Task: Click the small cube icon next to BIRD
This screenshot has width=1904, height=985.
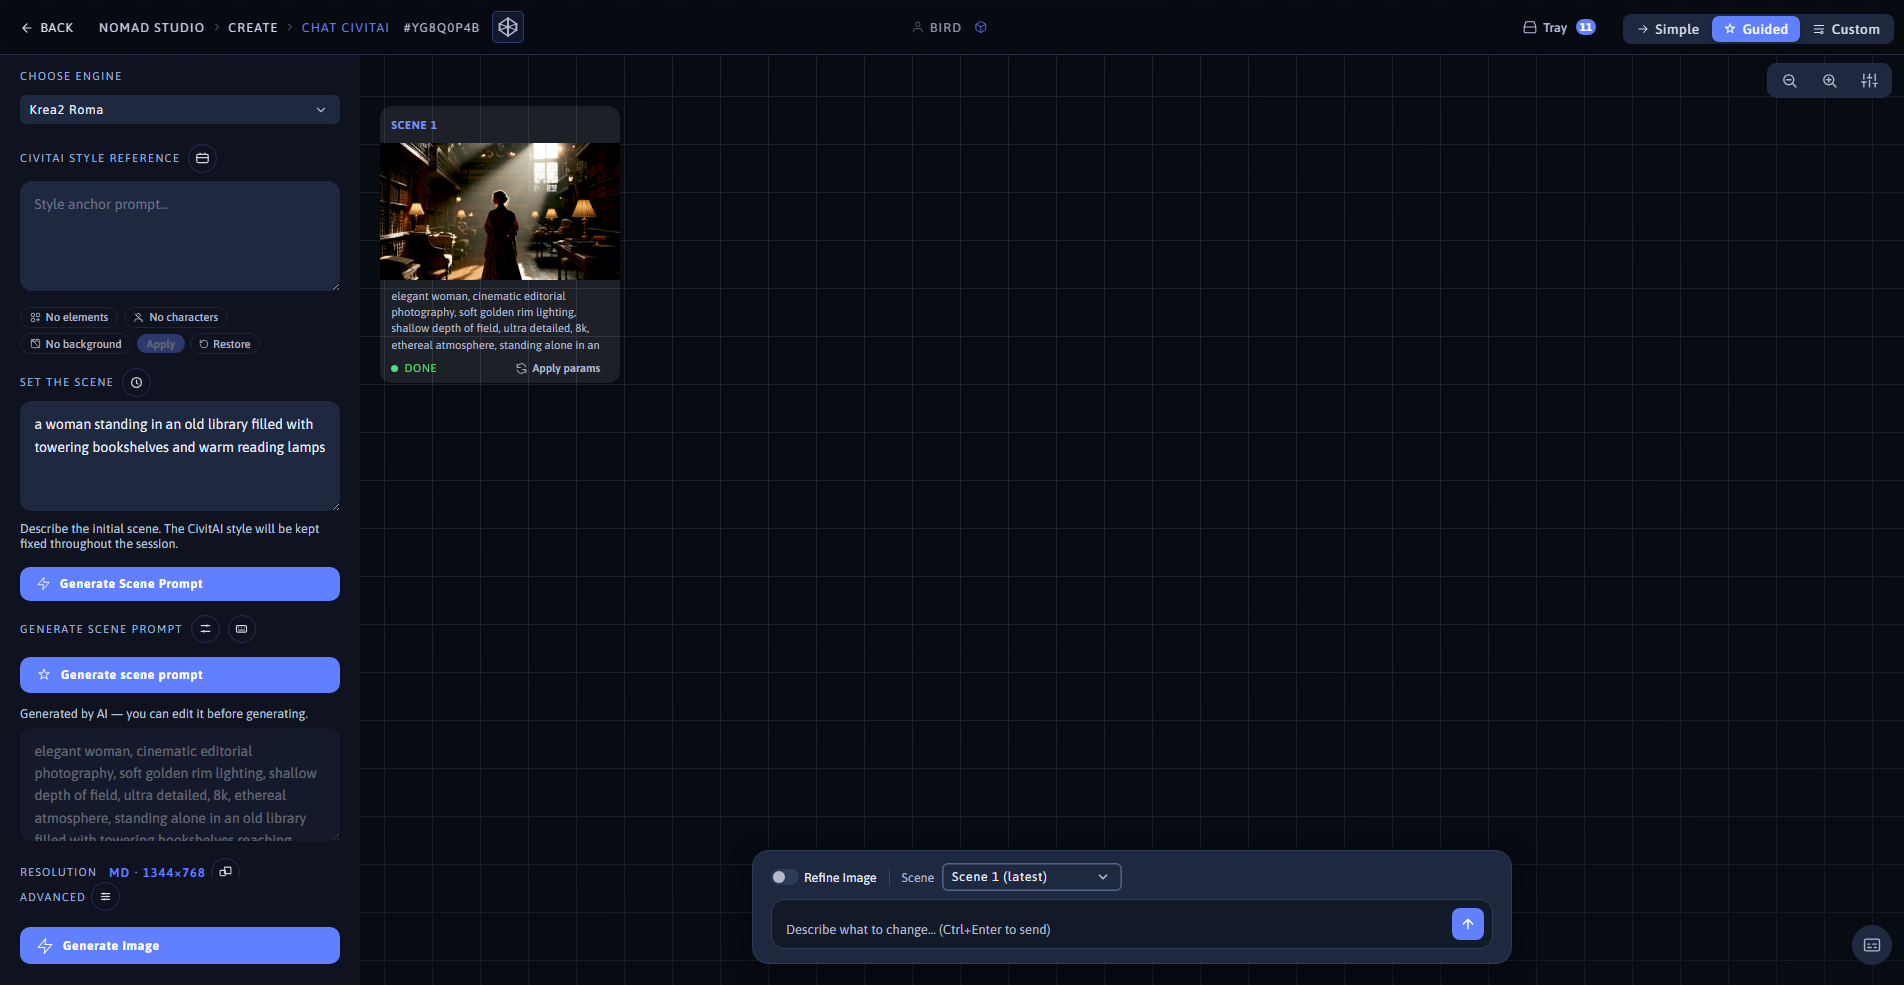Action: coord(981,27)
